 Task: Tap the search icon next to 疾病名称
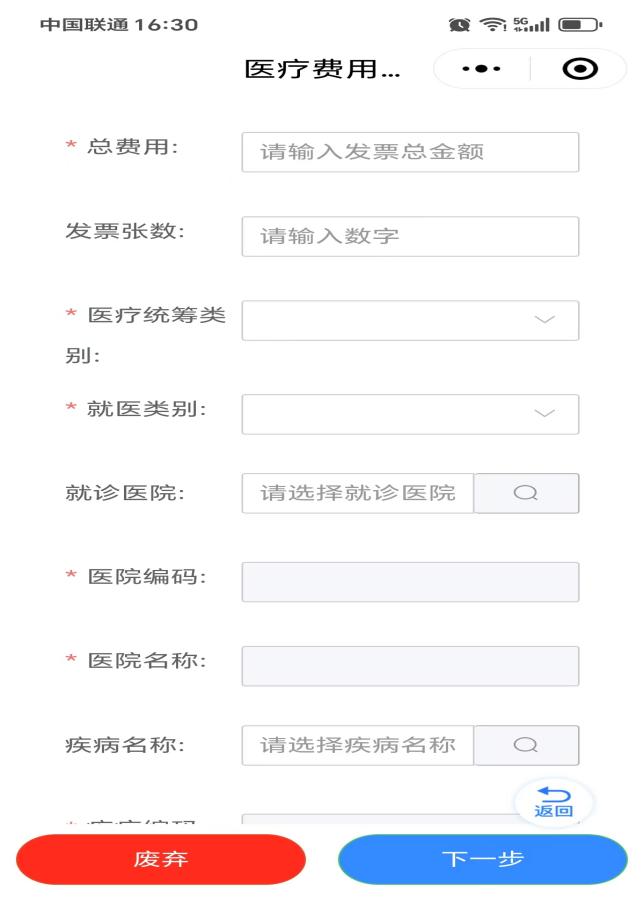[526, 745]
